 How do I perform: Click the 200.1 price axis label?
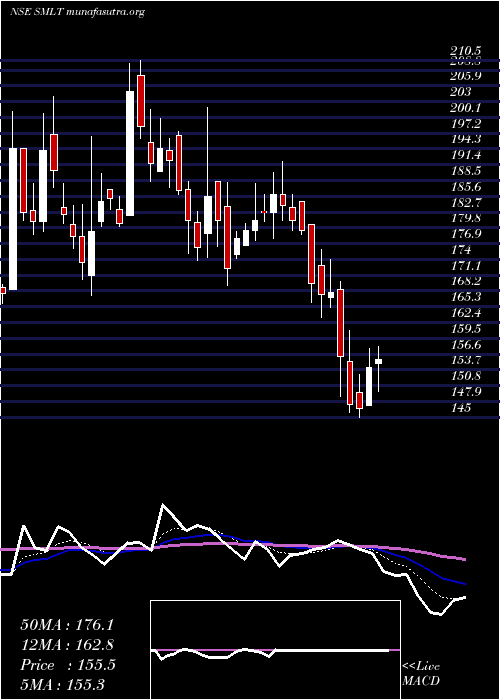466,108
